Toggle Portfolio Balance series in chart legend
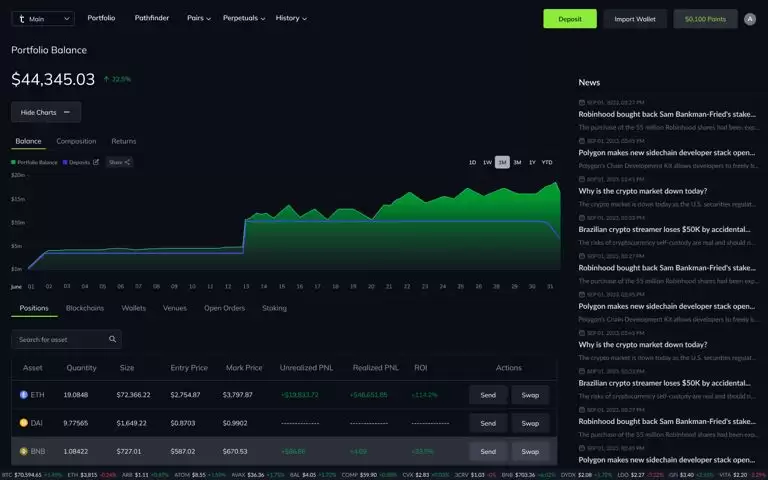 click(35, 162)
